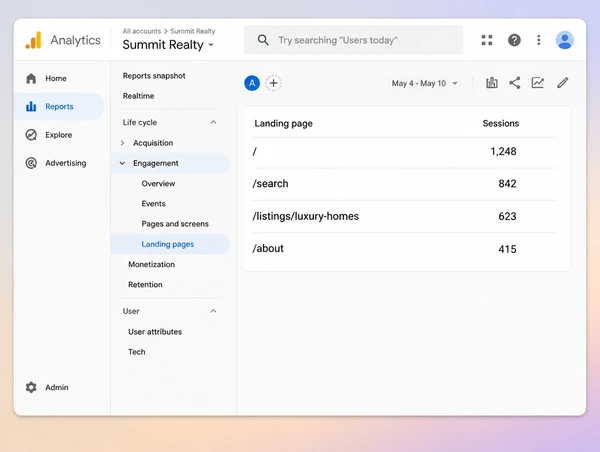Open the Summit Realty property selector dropdown
Viewport: 600px width, 452px height.
(x=168, y=45)
